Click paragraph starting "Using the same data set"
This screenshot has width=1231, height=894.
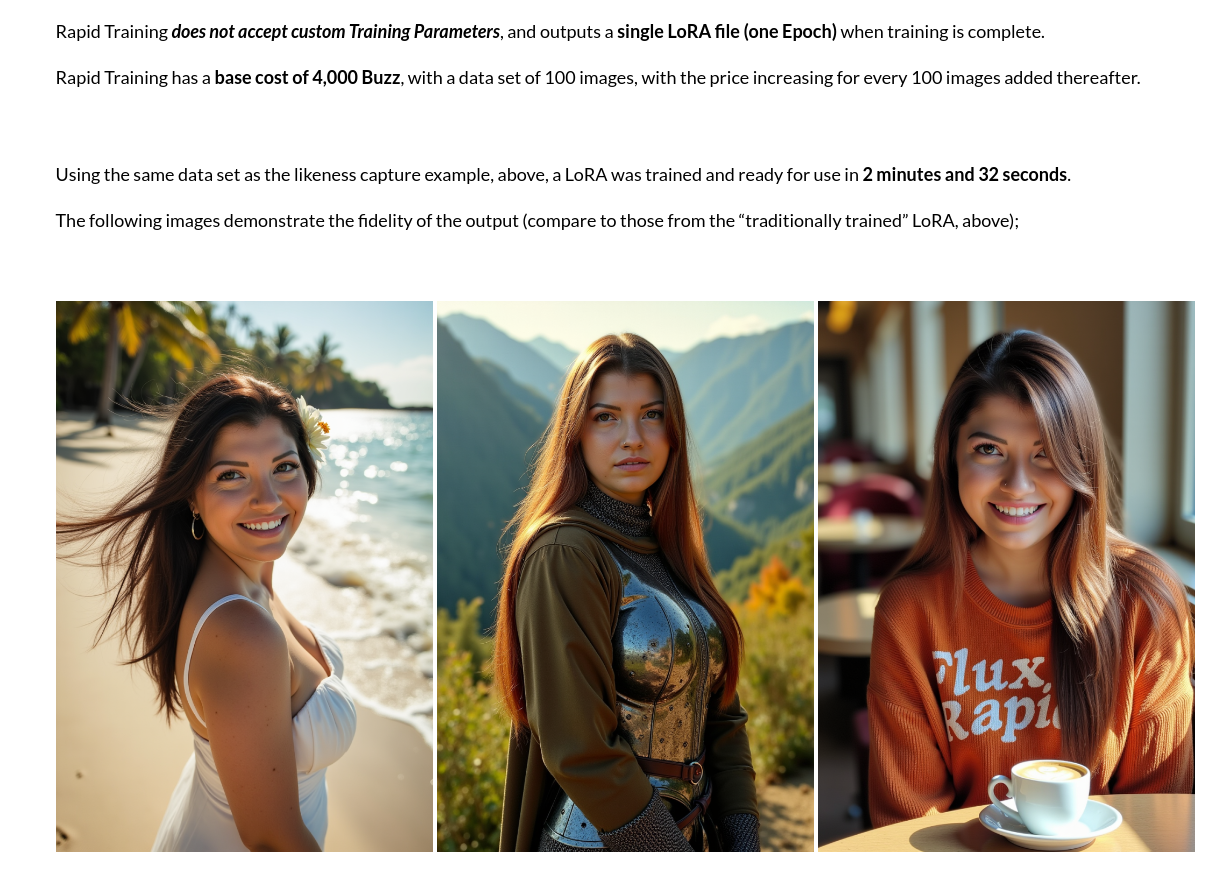[x=563, y=175]
